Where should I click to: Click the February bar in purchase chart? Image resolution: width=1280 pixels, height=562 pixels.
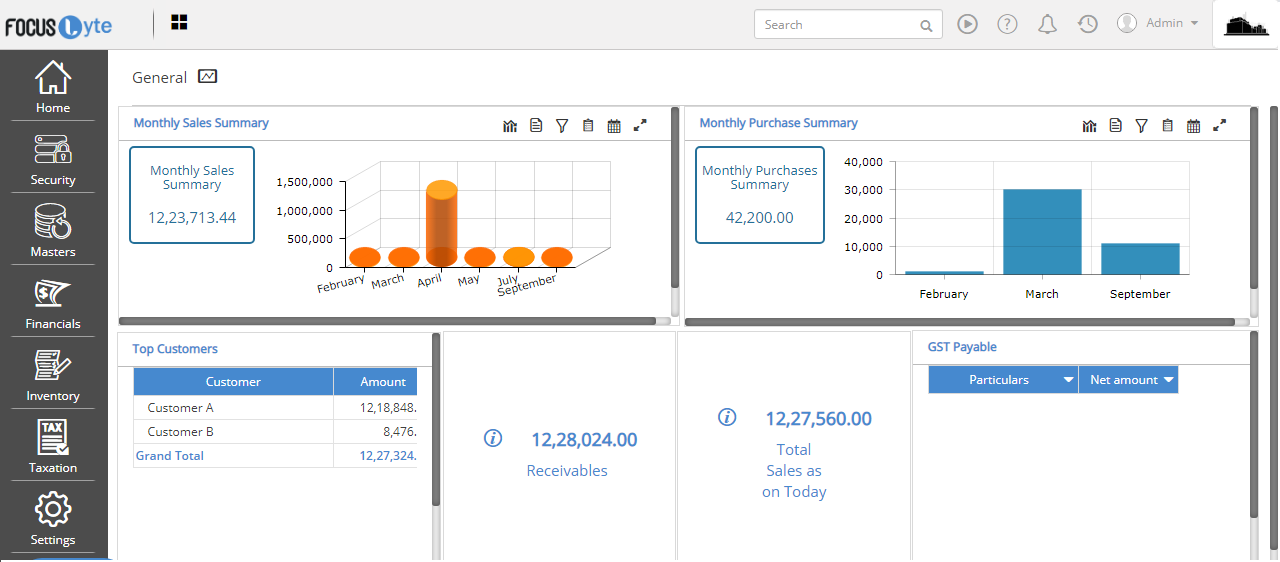pos(944,272)
